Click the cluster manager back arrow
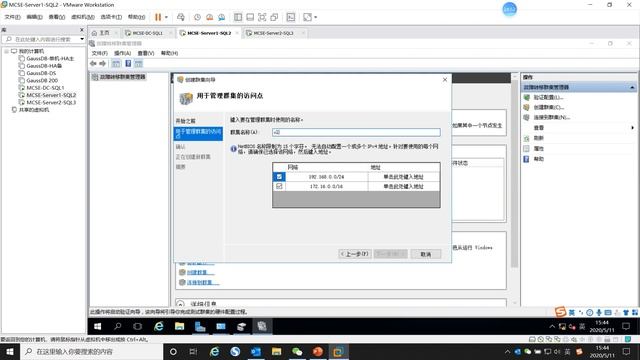Viewport: 640px width, 360px height. click(x=93, y=63)
